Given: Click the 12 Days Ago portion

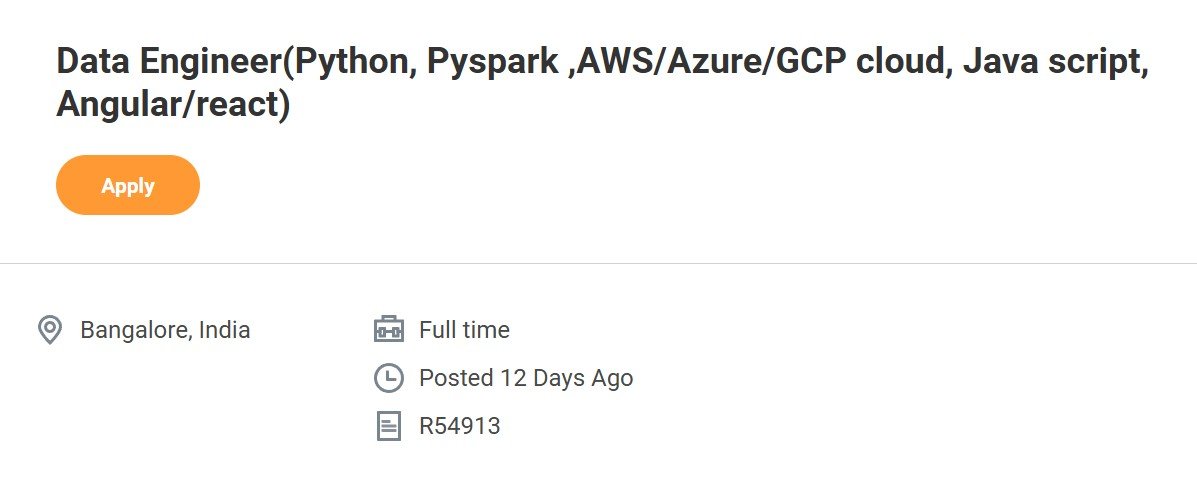Looking at the screenshot, I should coord(566,378).
